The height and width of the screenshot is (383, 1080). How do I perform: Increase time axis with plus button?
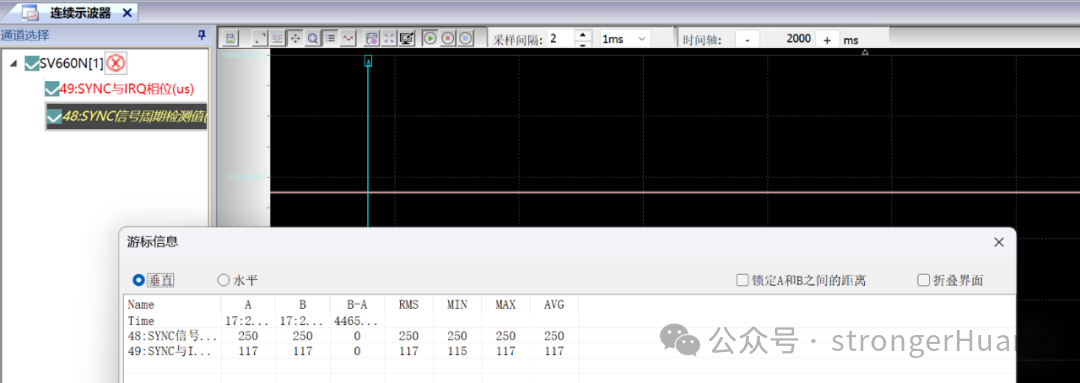click(827, 39)
